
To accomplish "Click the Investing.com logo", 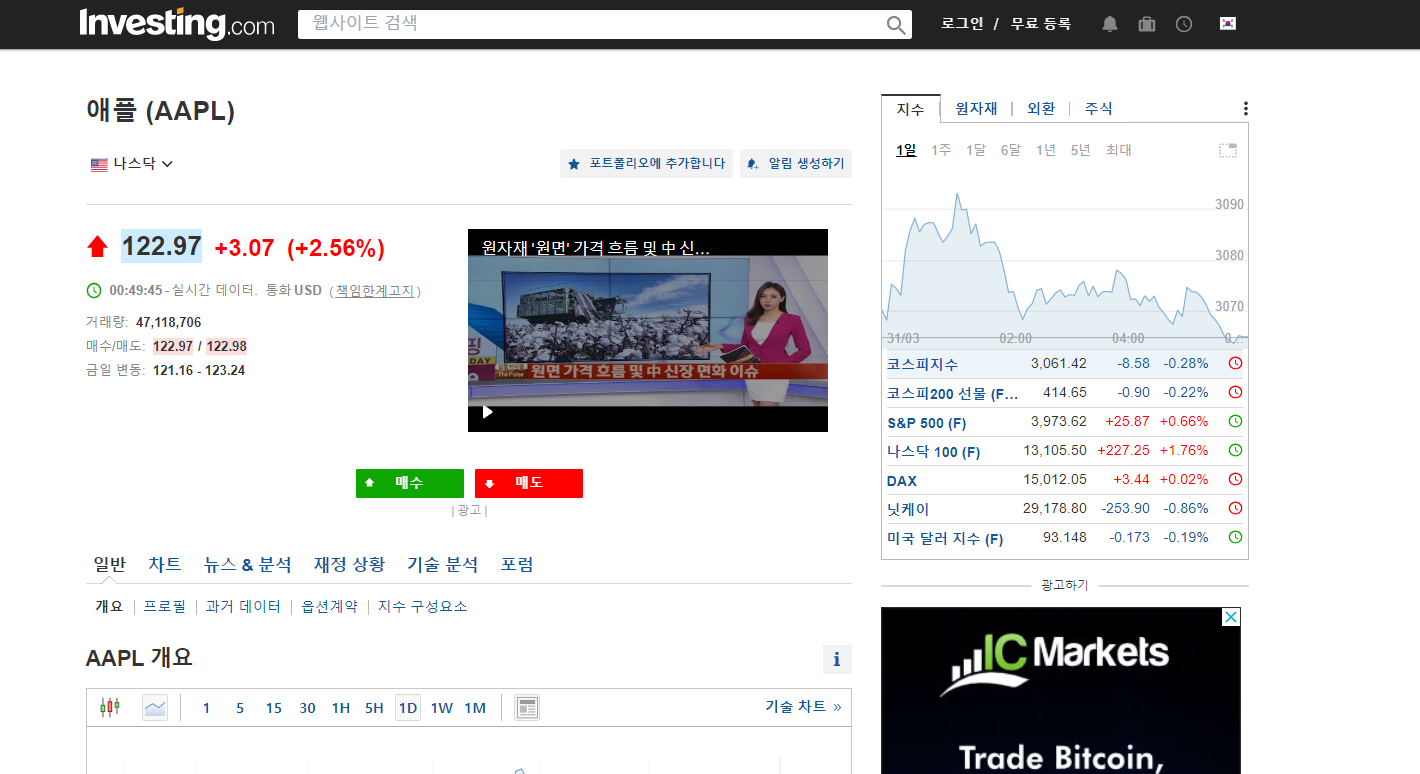I will tap(177, 23).
